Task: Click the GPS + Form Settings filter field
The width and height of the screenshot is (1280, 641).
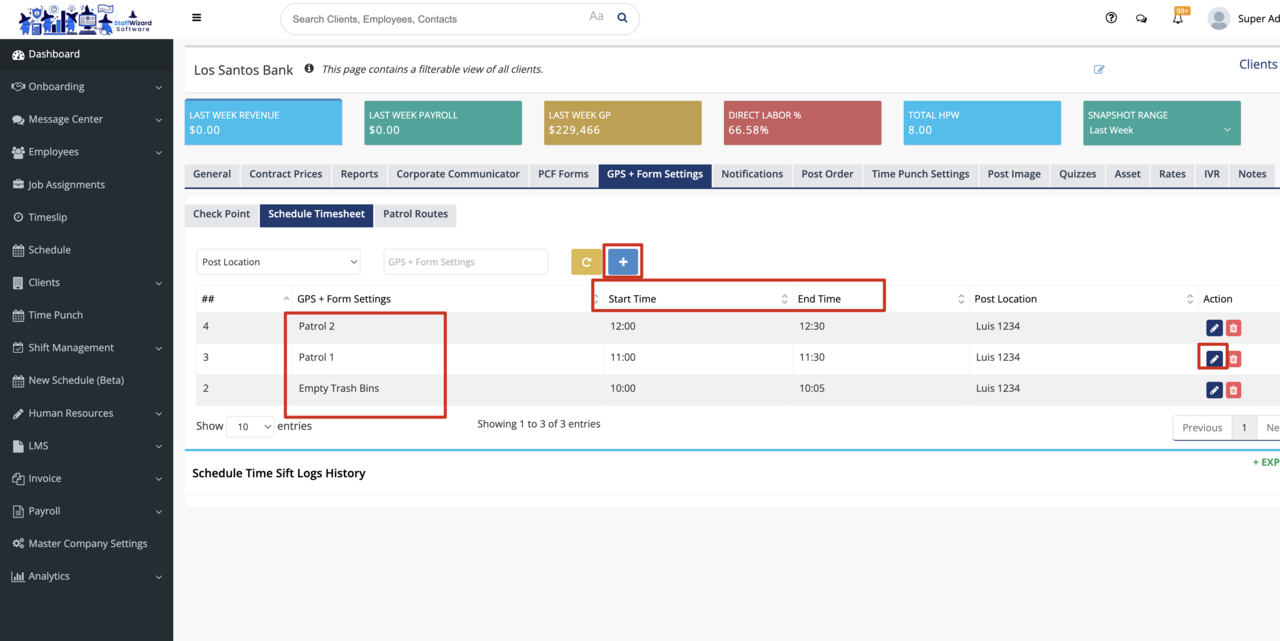Action: click(465, 262)
